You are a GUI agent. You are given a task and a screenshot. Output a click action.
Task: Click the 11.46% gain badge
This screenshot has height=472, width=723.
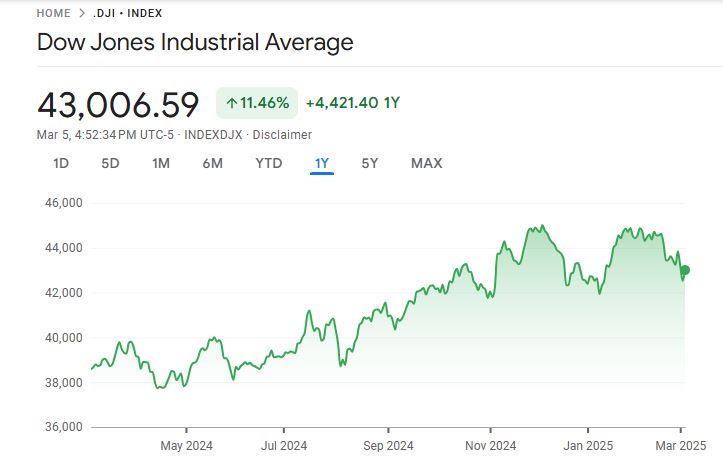pos(257,103)
